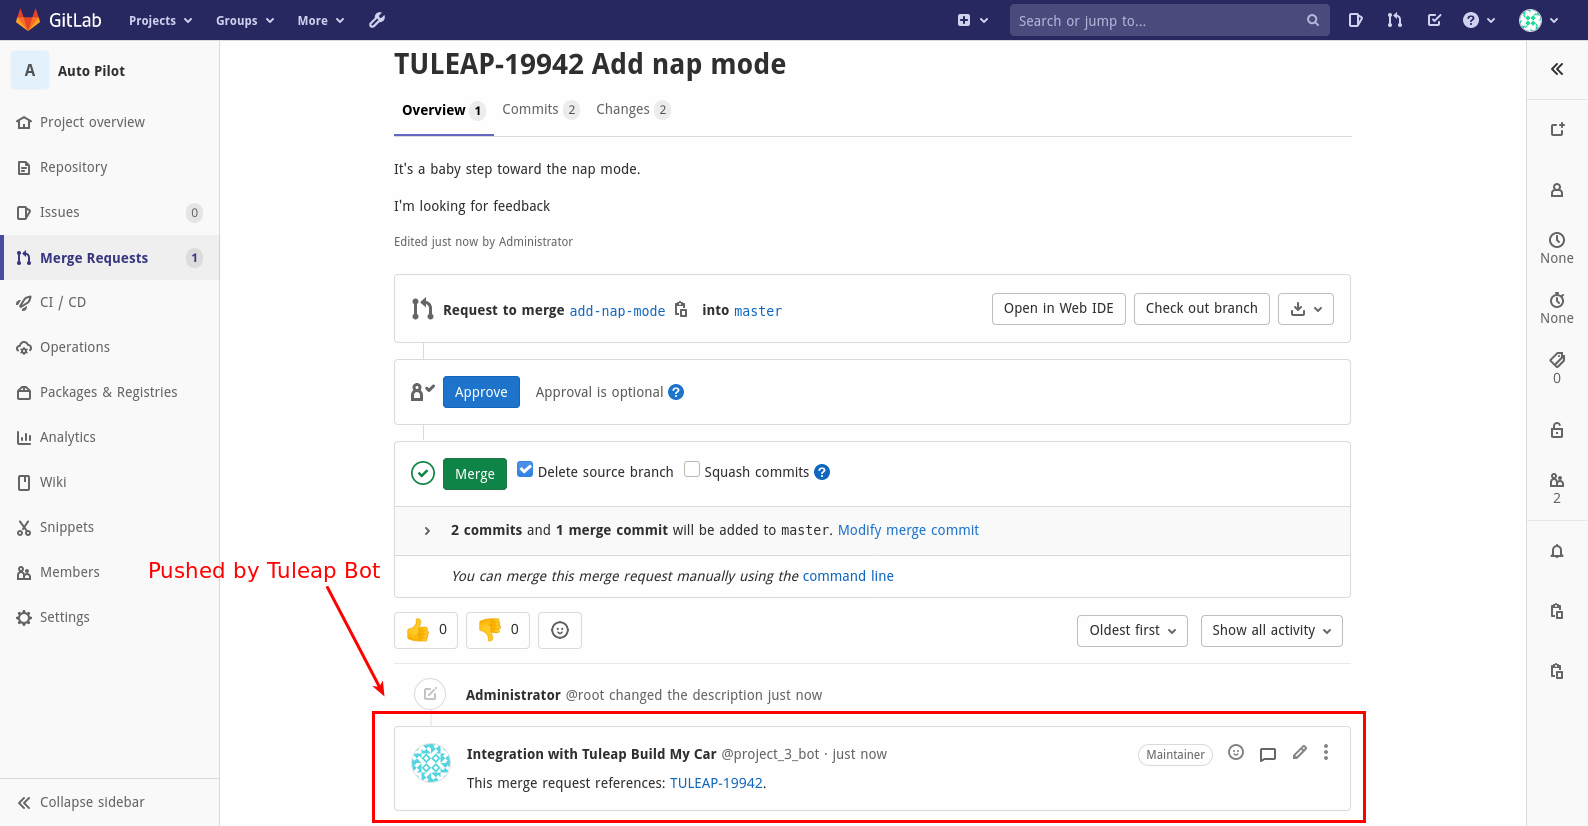Open the assignee icon in right sidebar

pyautogui.click(x=1557, y=190)
